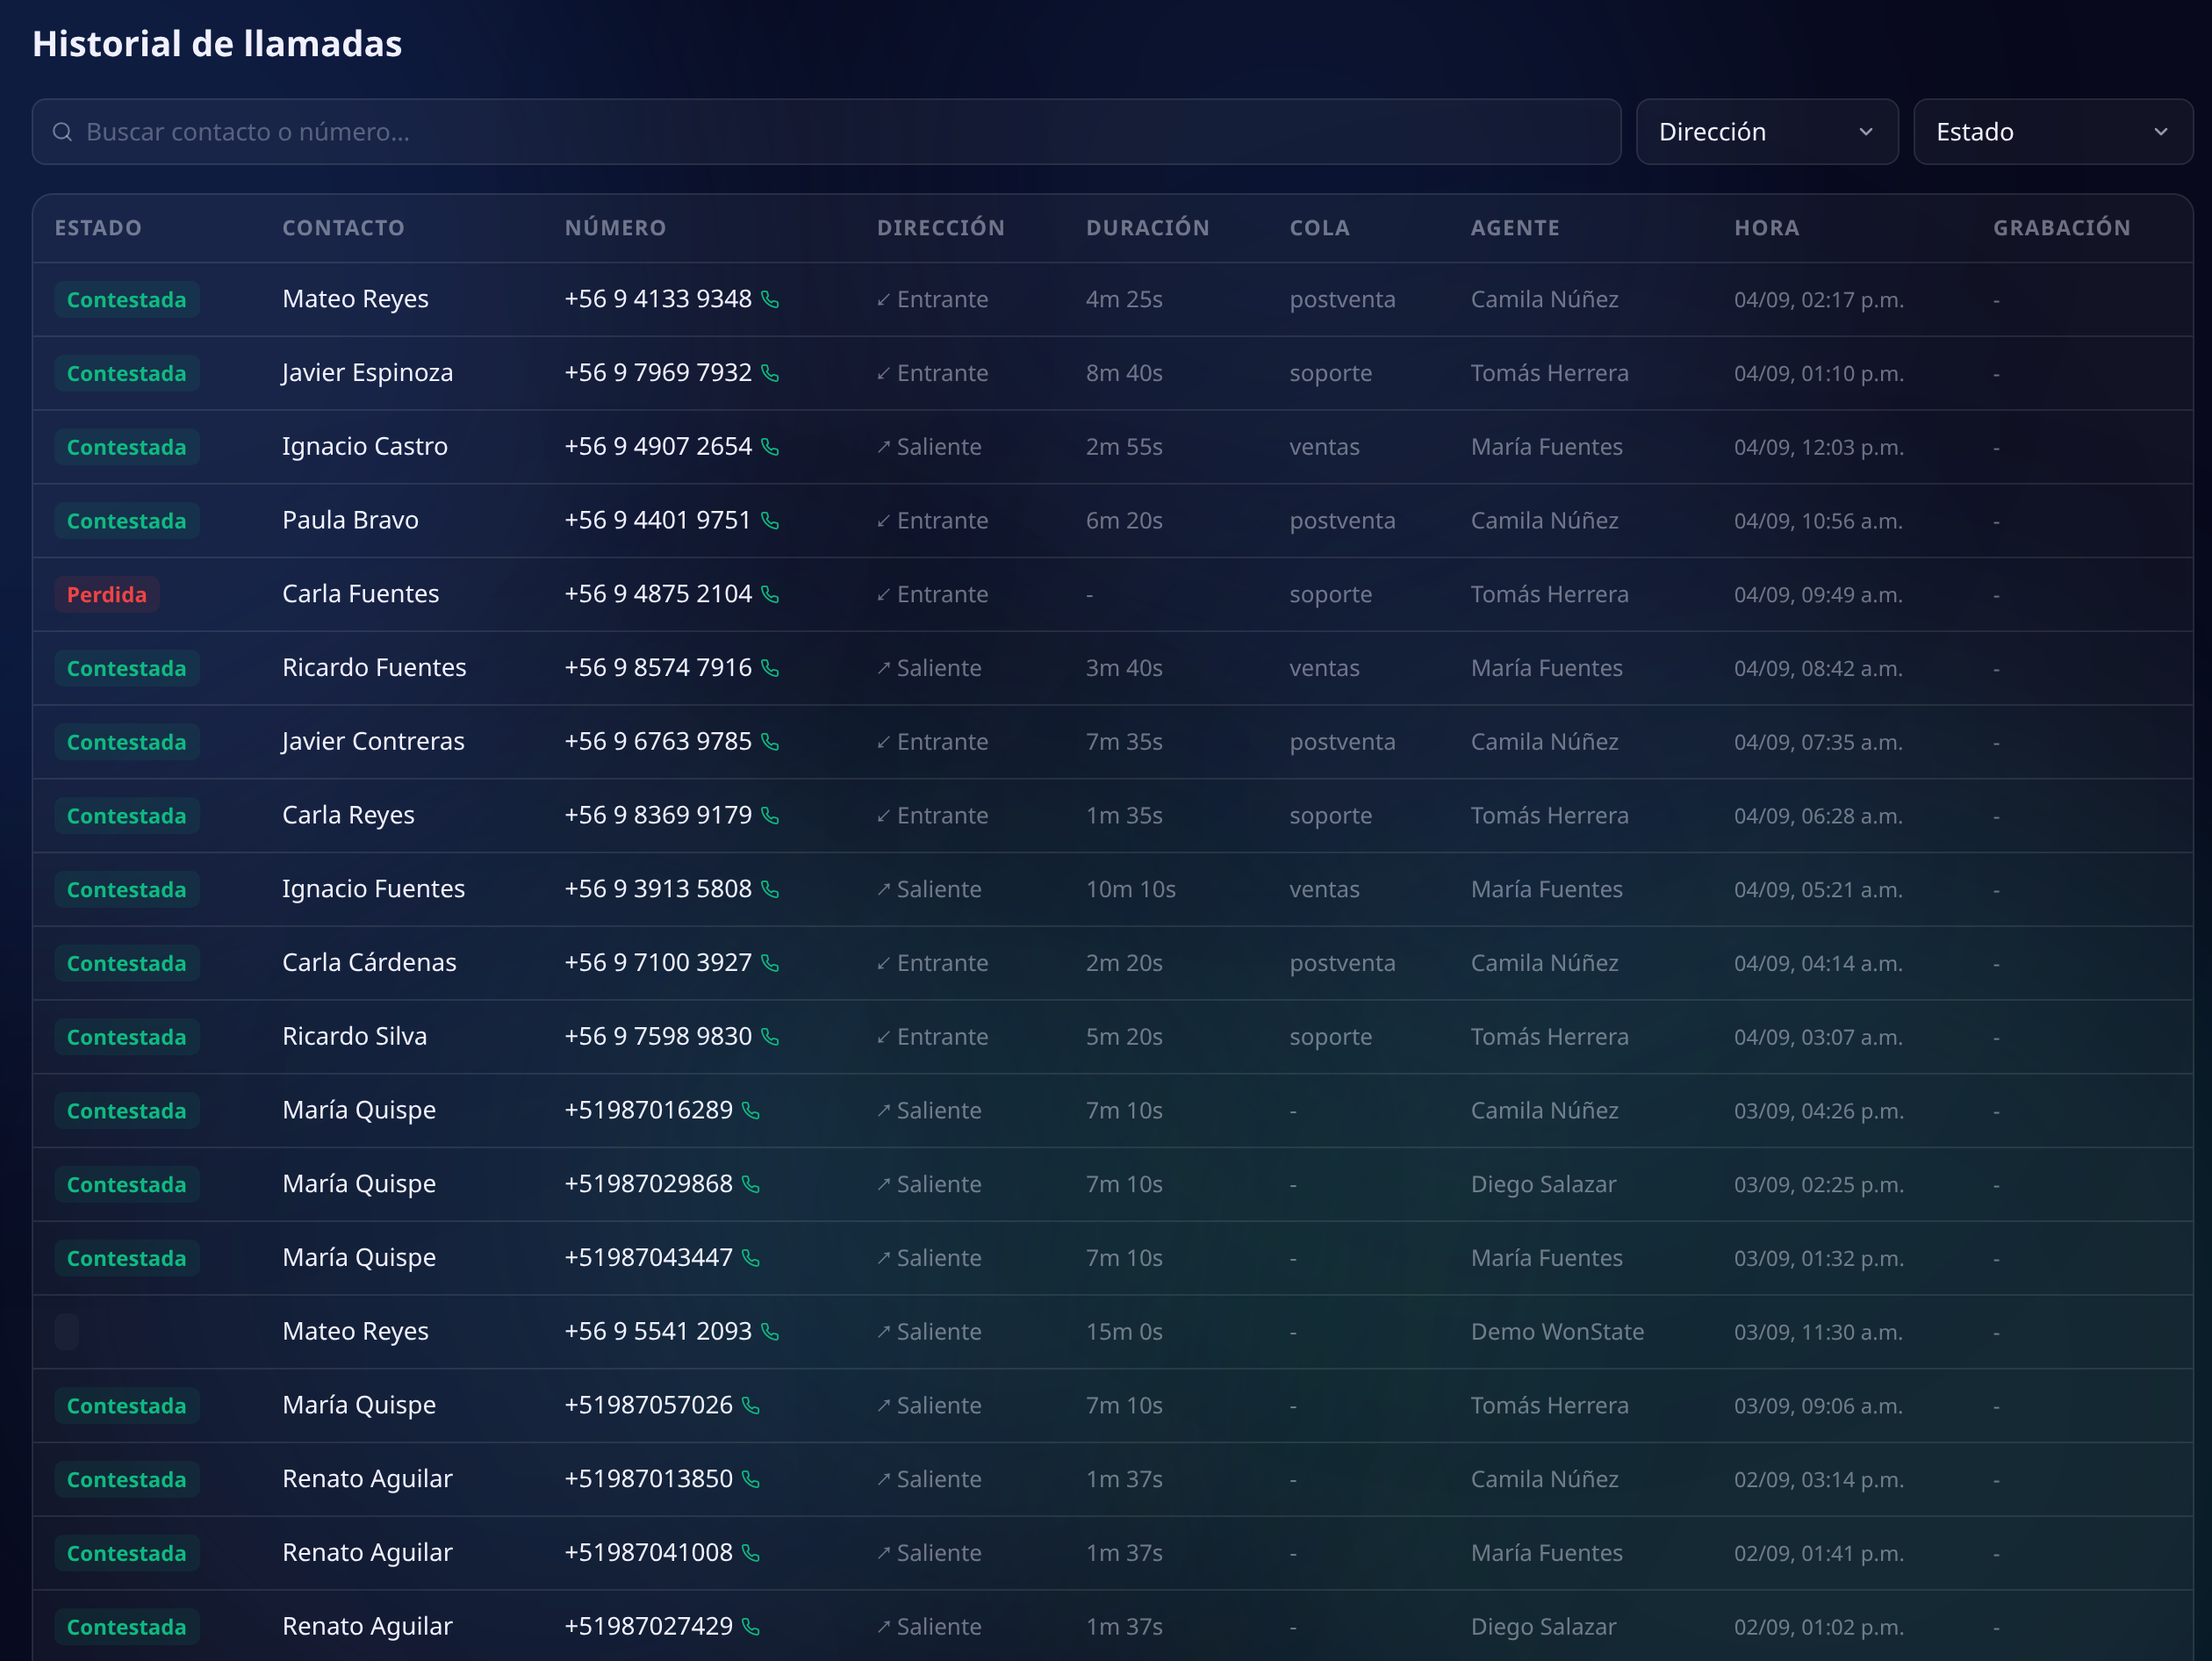Image resolution: width=2212 pixels, height=1661 pixels.
Task: Click phone icon beside +56 9 7598 9830
Action: point(770,1037)
